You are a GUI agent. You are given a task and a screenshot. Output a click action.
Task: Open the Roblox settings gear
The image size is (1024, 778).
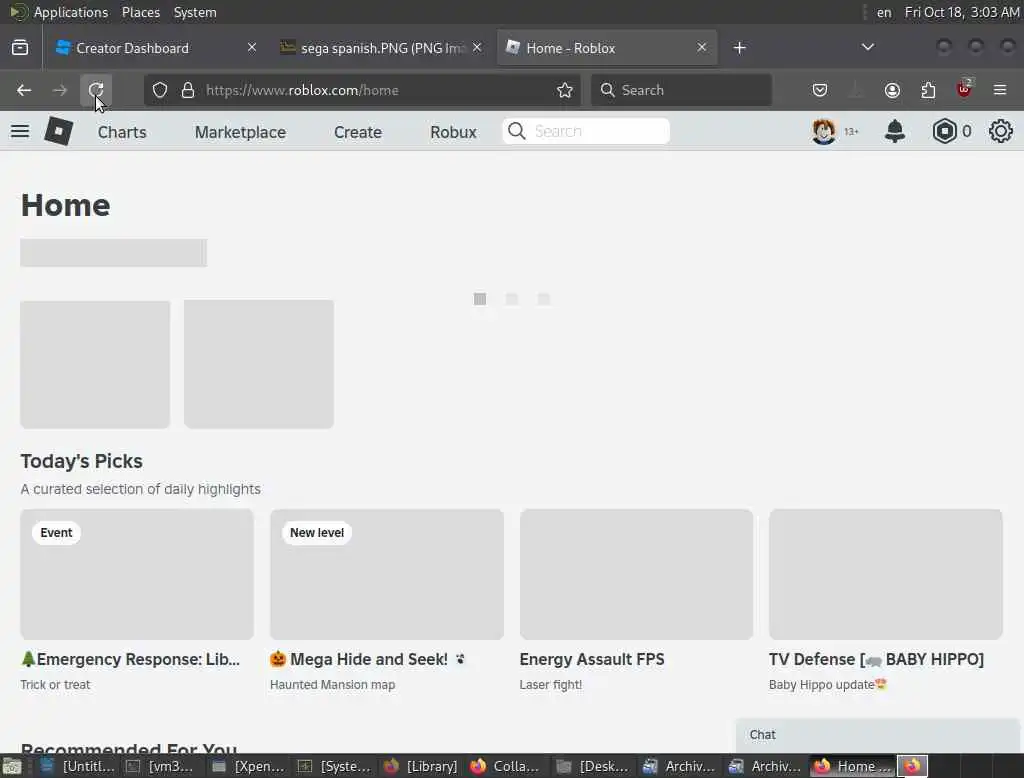click(1000, 131)
